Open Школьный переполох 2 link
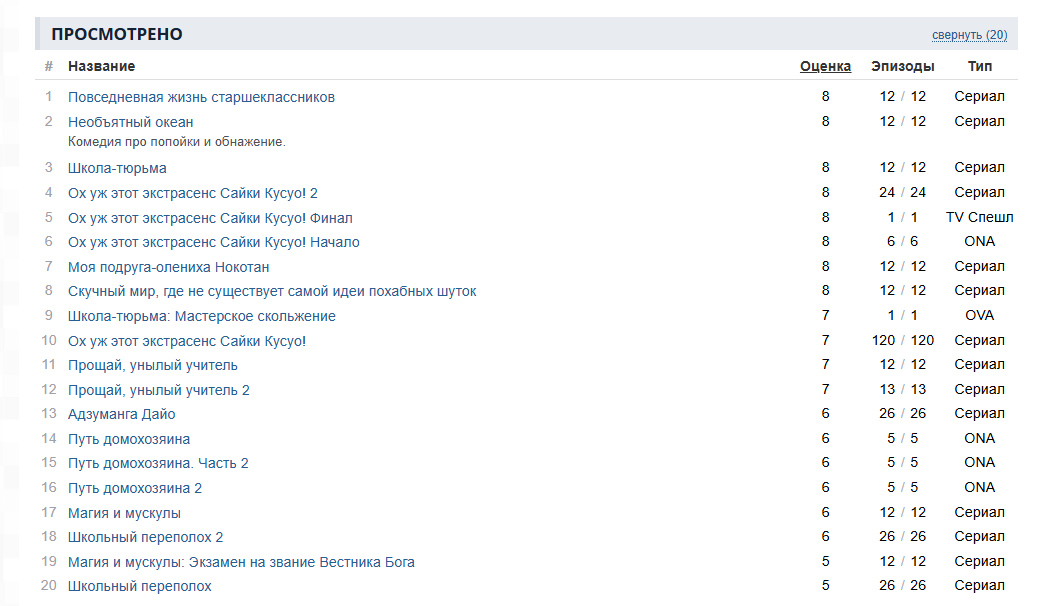Screen dimensions: 1056x606 [145, 537]
